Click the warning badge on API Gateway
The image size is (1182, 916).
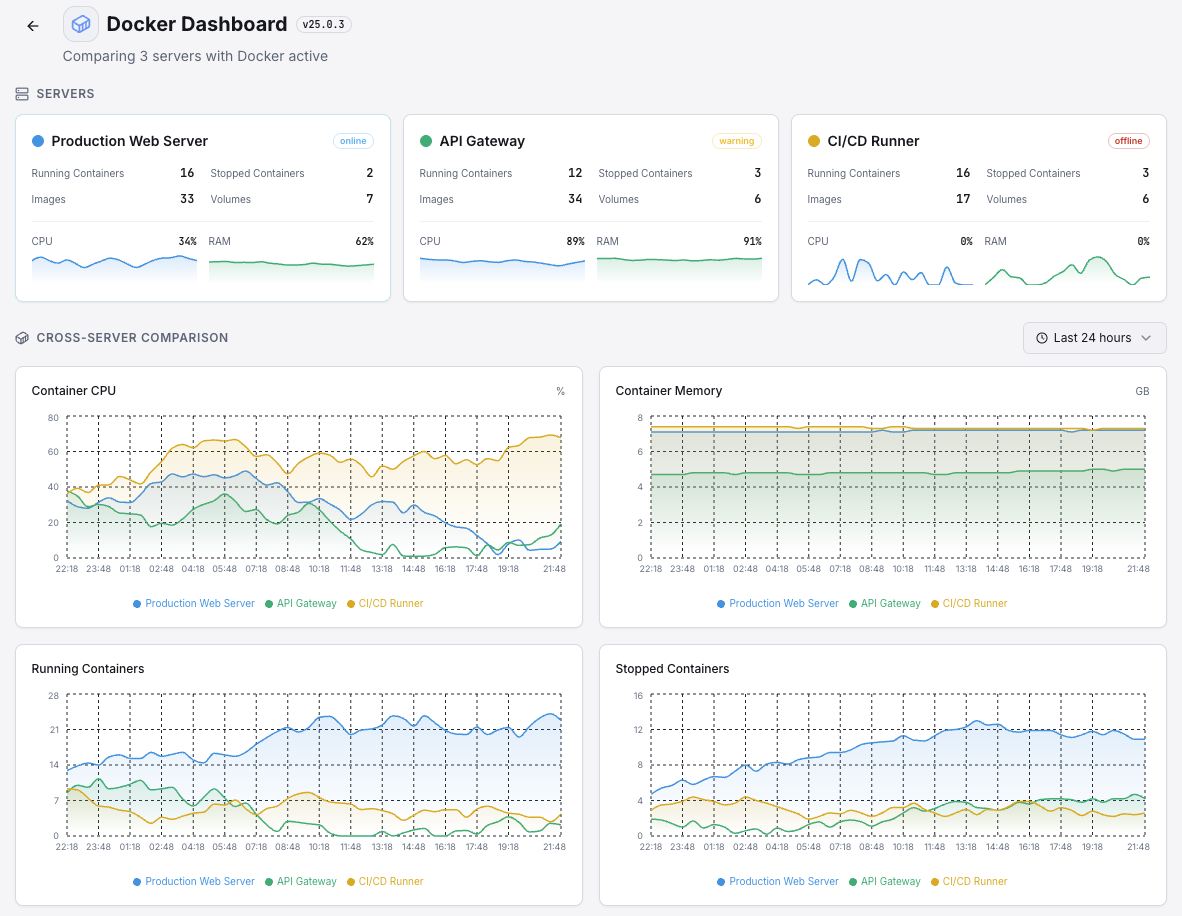tap(737, 141)
